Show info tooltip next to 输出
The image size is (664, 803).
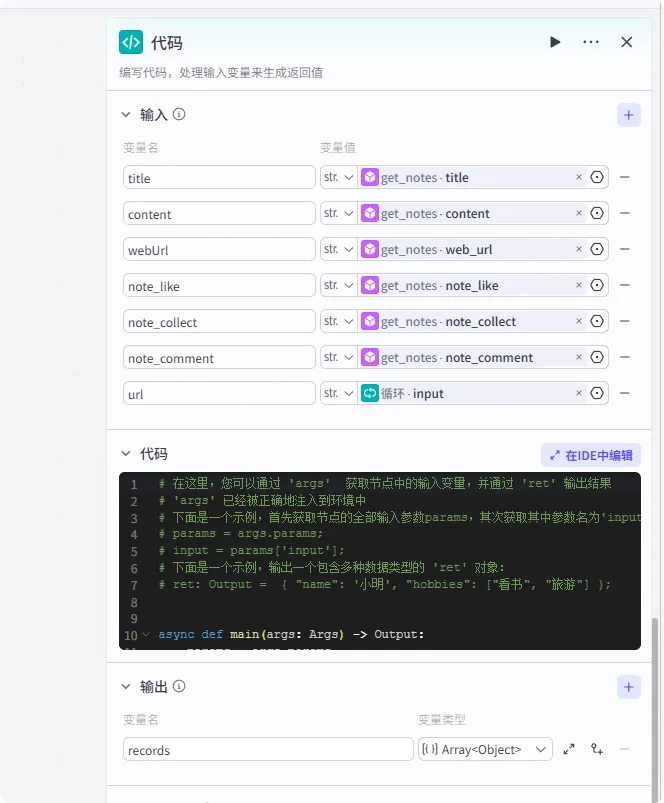coord(179,686)
